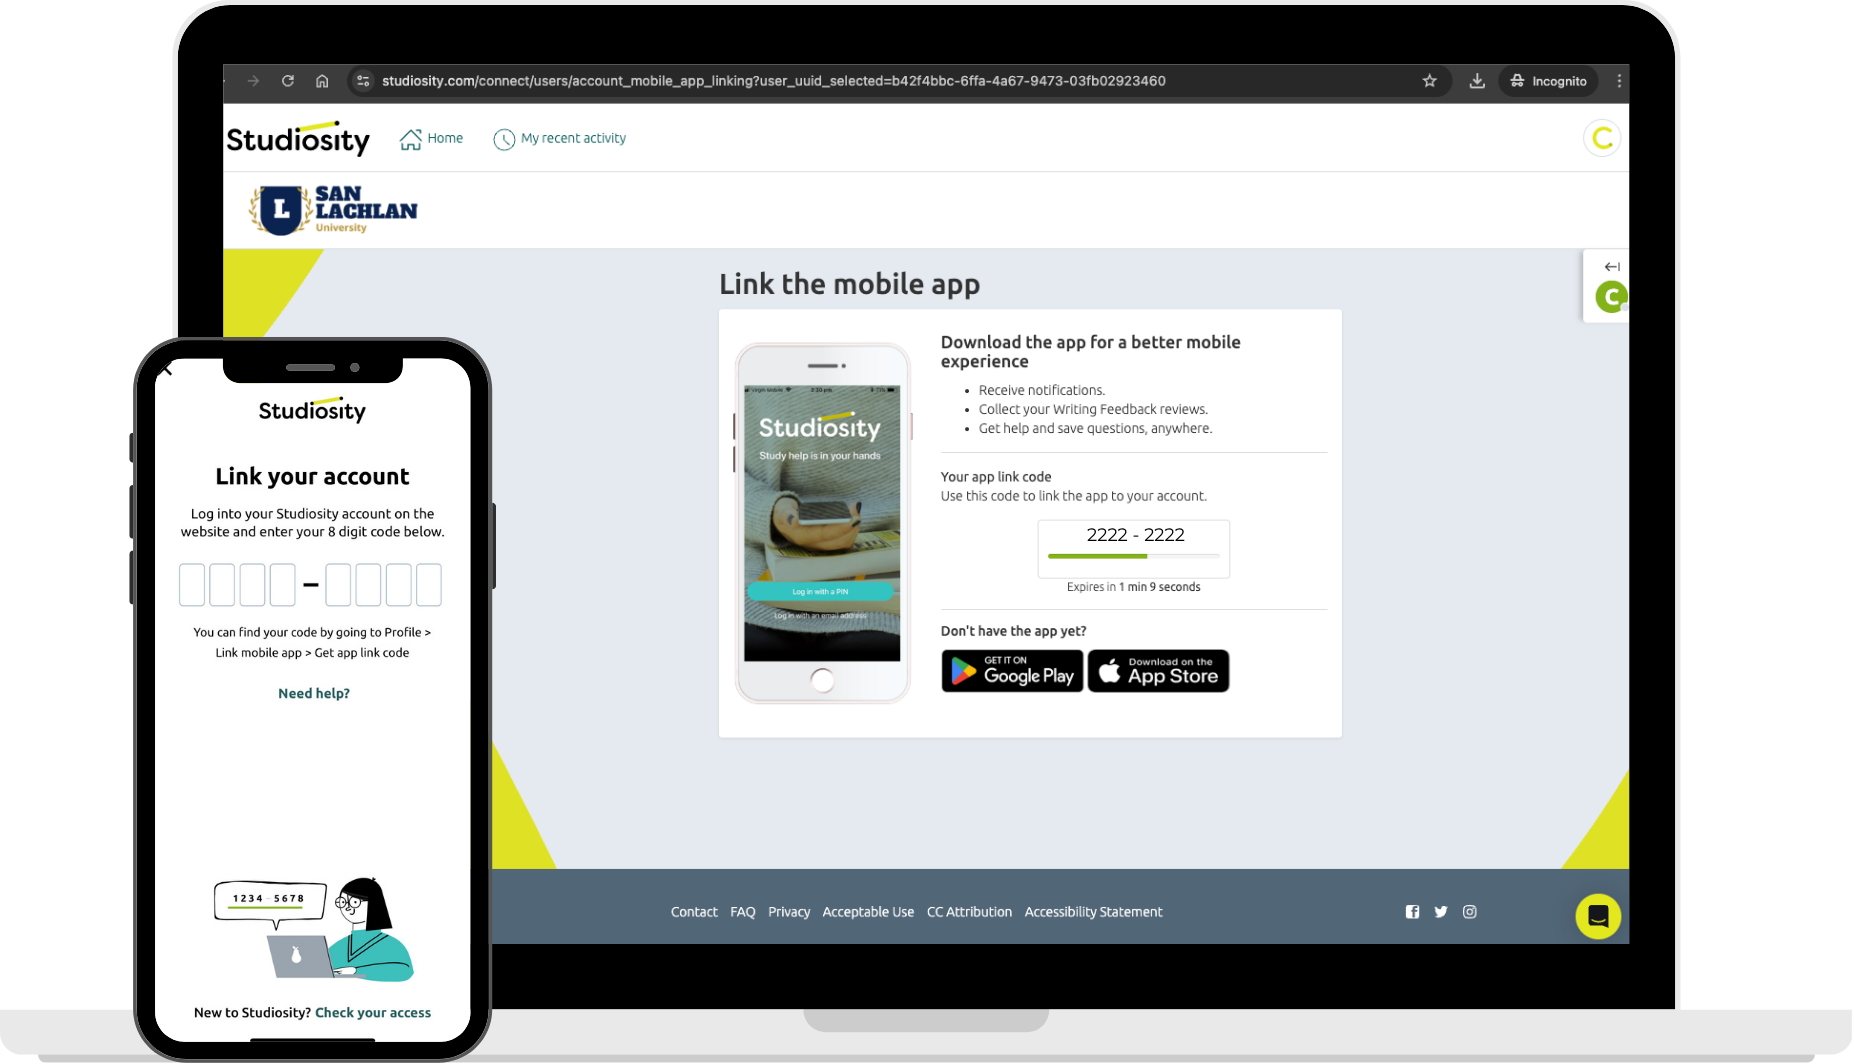Click the green account avatar circle

click(1602, 138)
